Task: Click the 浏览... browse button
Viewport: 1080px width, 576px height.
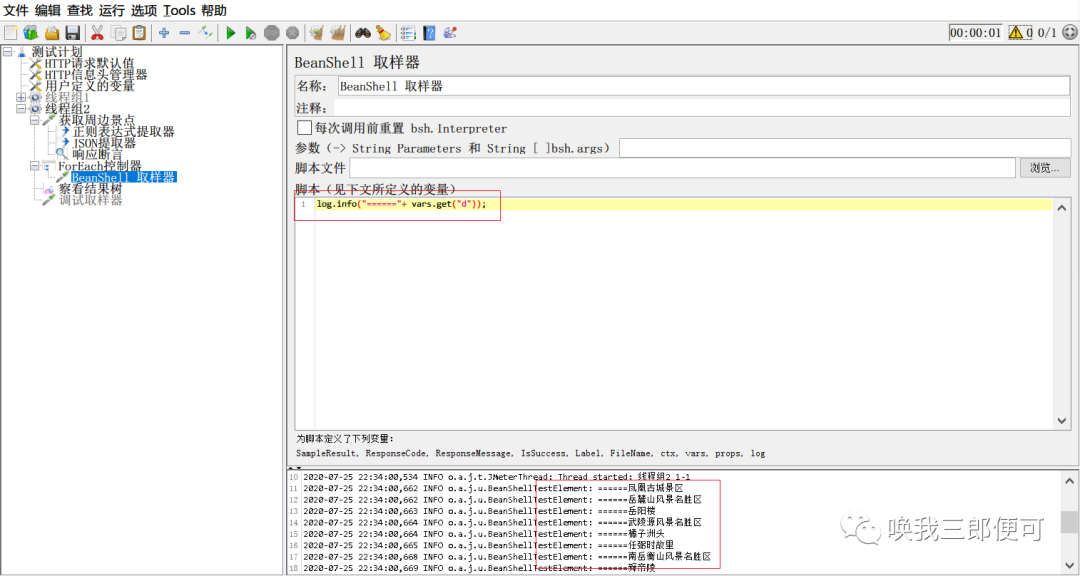Action: click(1045, 167)
